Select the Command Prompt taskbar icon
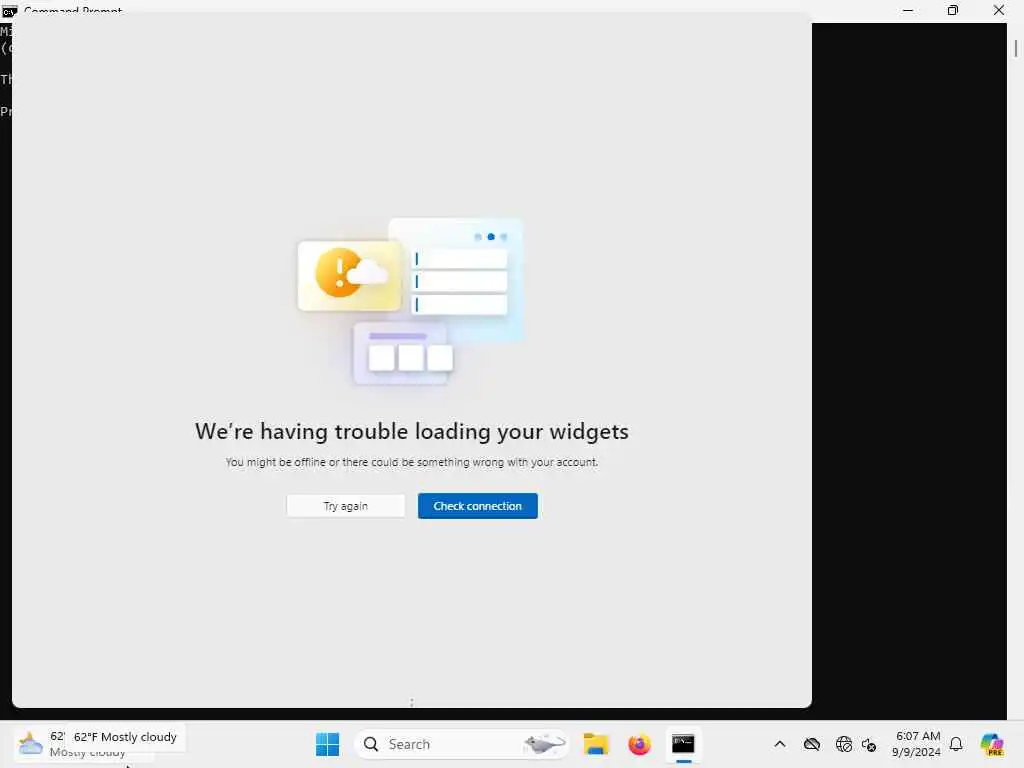1024x768 pixels. point(683,744)
